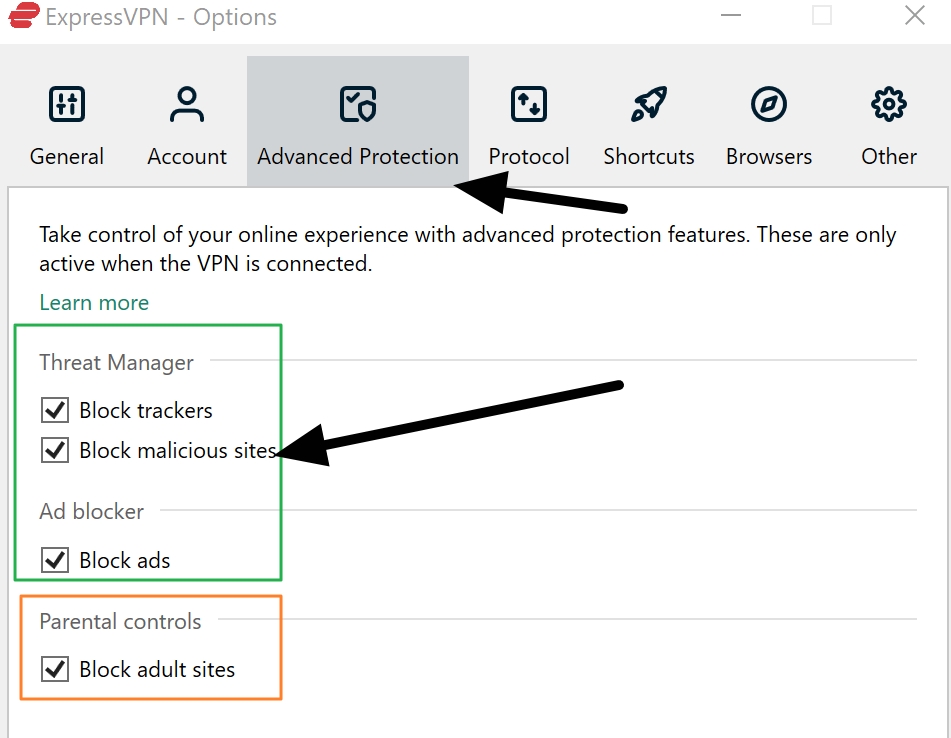Image resolution: width=951 pixels, height=738 pixels.
Task: Click the Account person icon
Action: point(187,104)
